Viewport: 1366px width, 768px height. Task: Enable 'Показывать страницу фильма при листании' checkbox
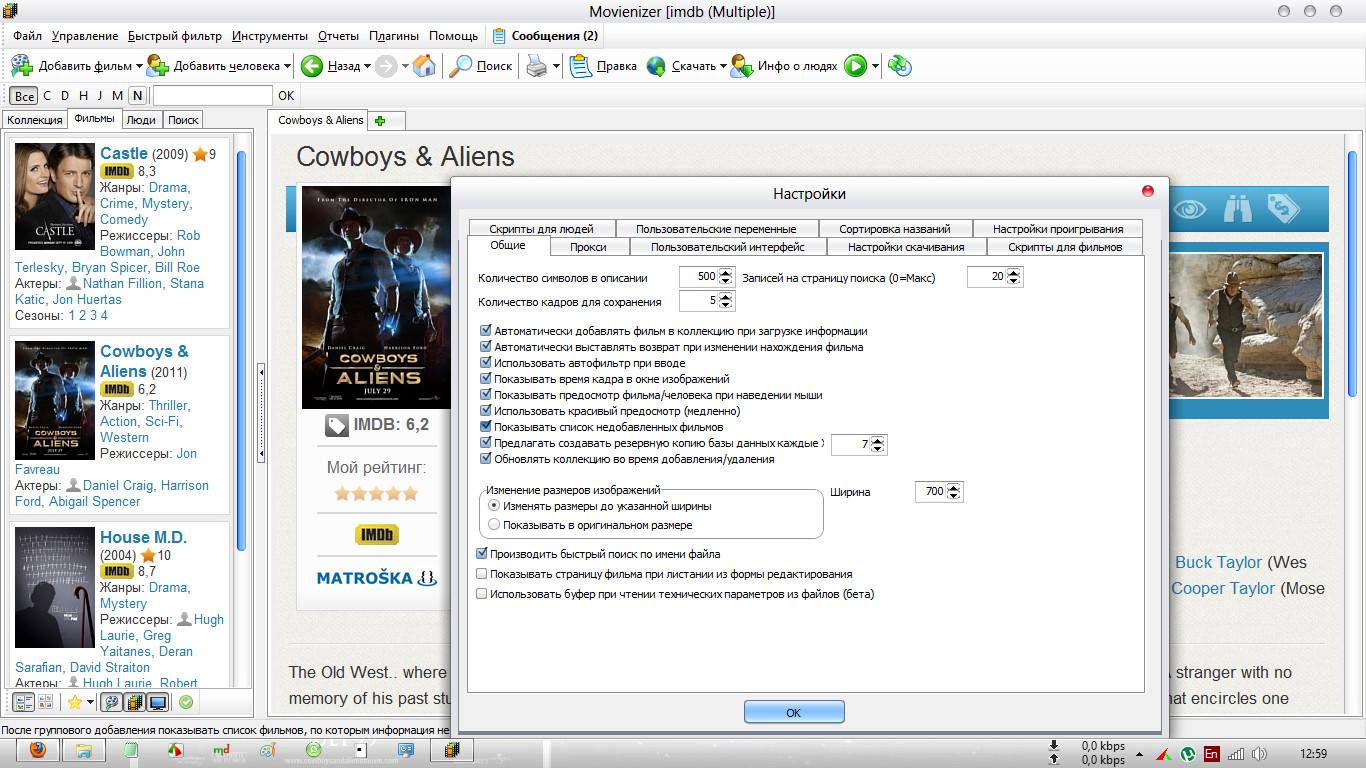click(x=482, y=574)
